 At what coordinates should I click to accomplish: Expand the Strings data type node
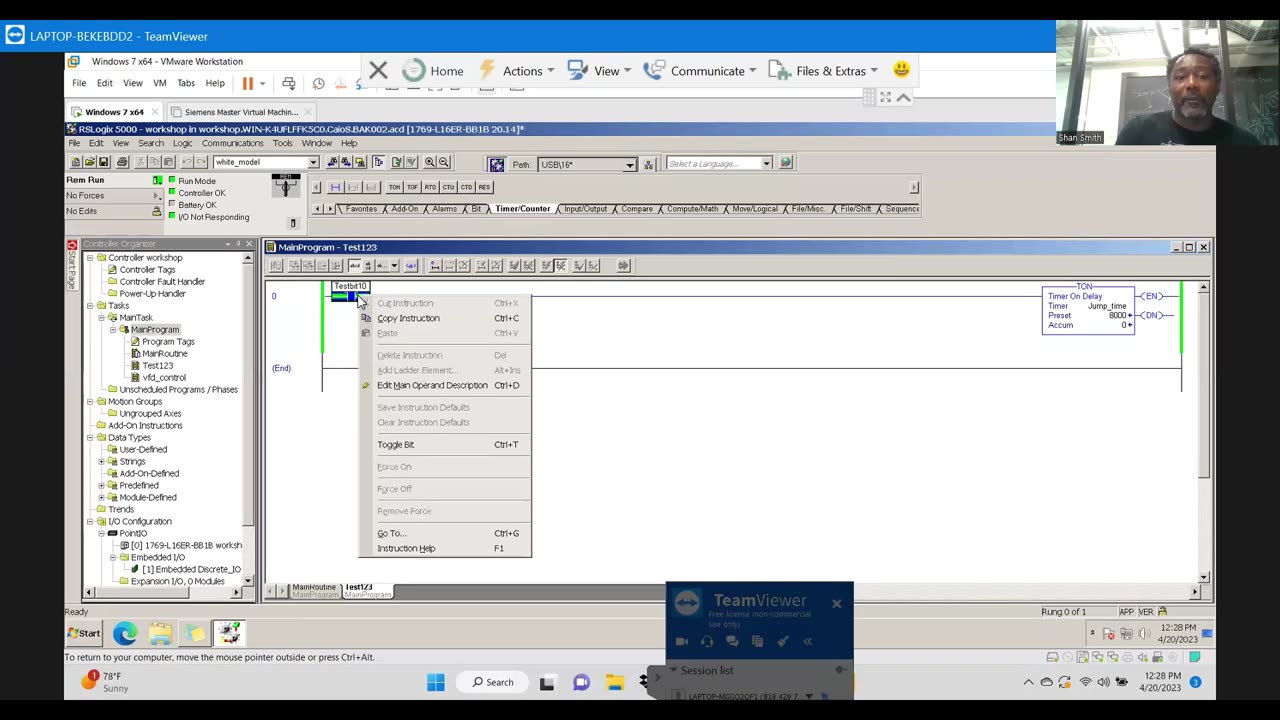[x=101, y=461]
